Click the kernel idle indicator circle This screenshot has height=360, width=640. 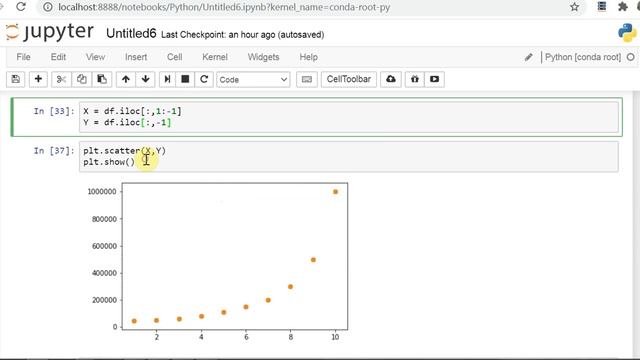point(631,57)
